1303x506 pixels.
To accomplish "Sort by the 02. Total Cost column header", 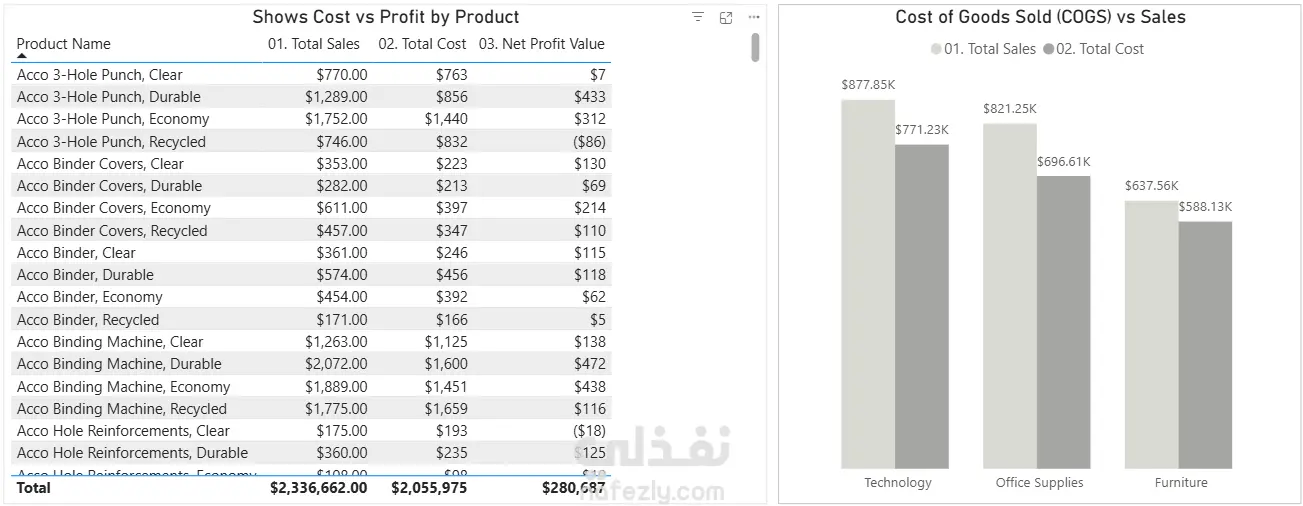I will 422,44.
